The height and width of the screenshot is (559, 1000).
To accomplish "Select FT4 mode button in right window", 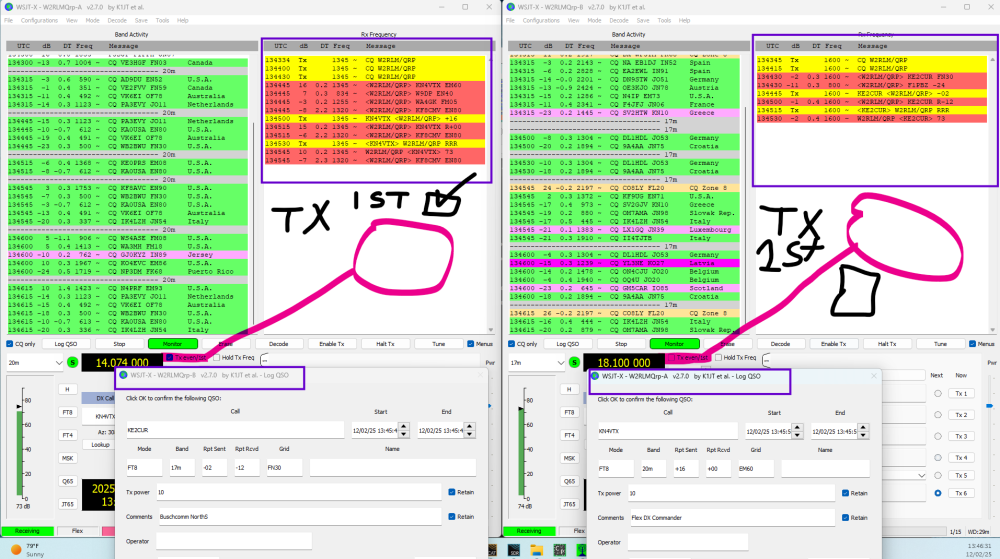I will point(569,435).
